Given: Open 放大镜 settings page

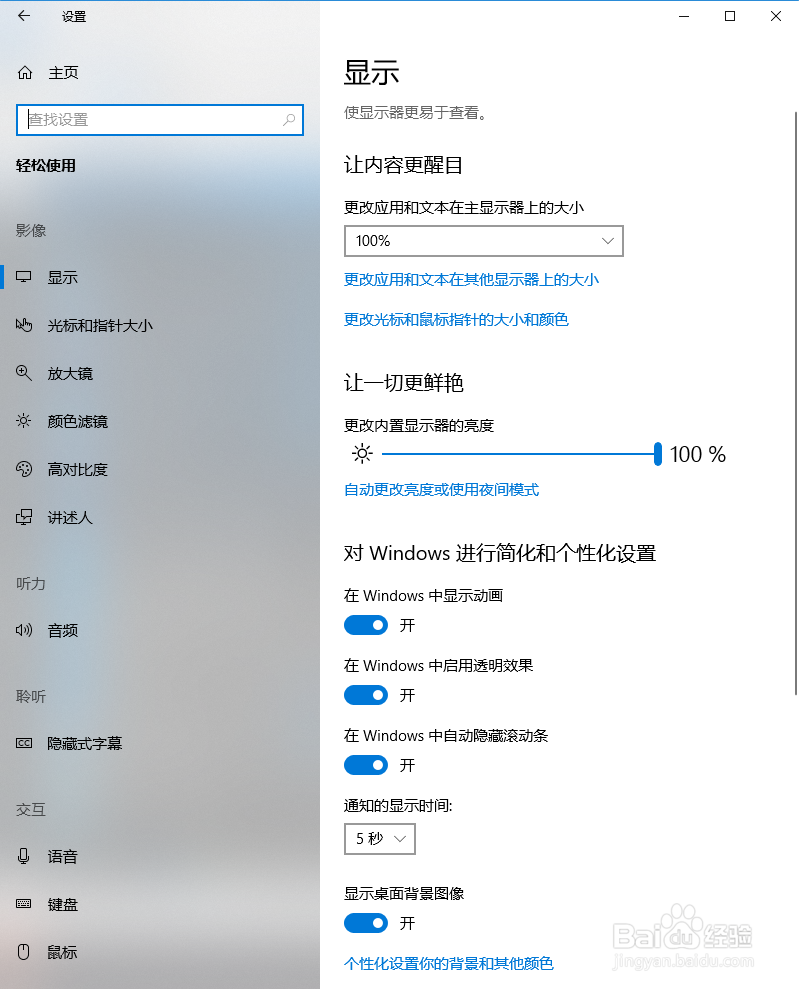Looking at the screenshot, I should (70, 373).
